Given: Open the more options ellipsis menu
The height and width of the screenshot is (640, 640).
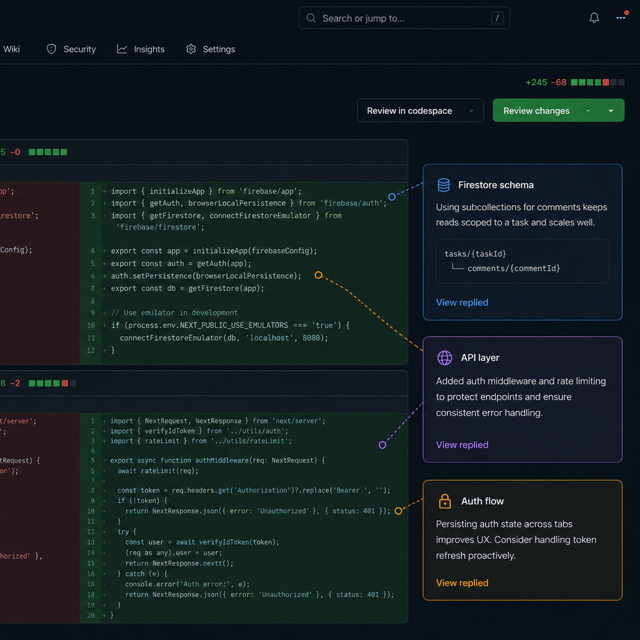Looking at the screenshot, I should [x=621, y=18].
